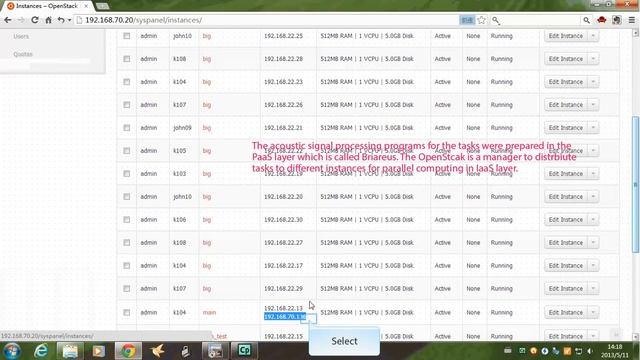Screen dimensions: 640x360
Task: Reload the Instances page
Action: (x=35, y=20)
